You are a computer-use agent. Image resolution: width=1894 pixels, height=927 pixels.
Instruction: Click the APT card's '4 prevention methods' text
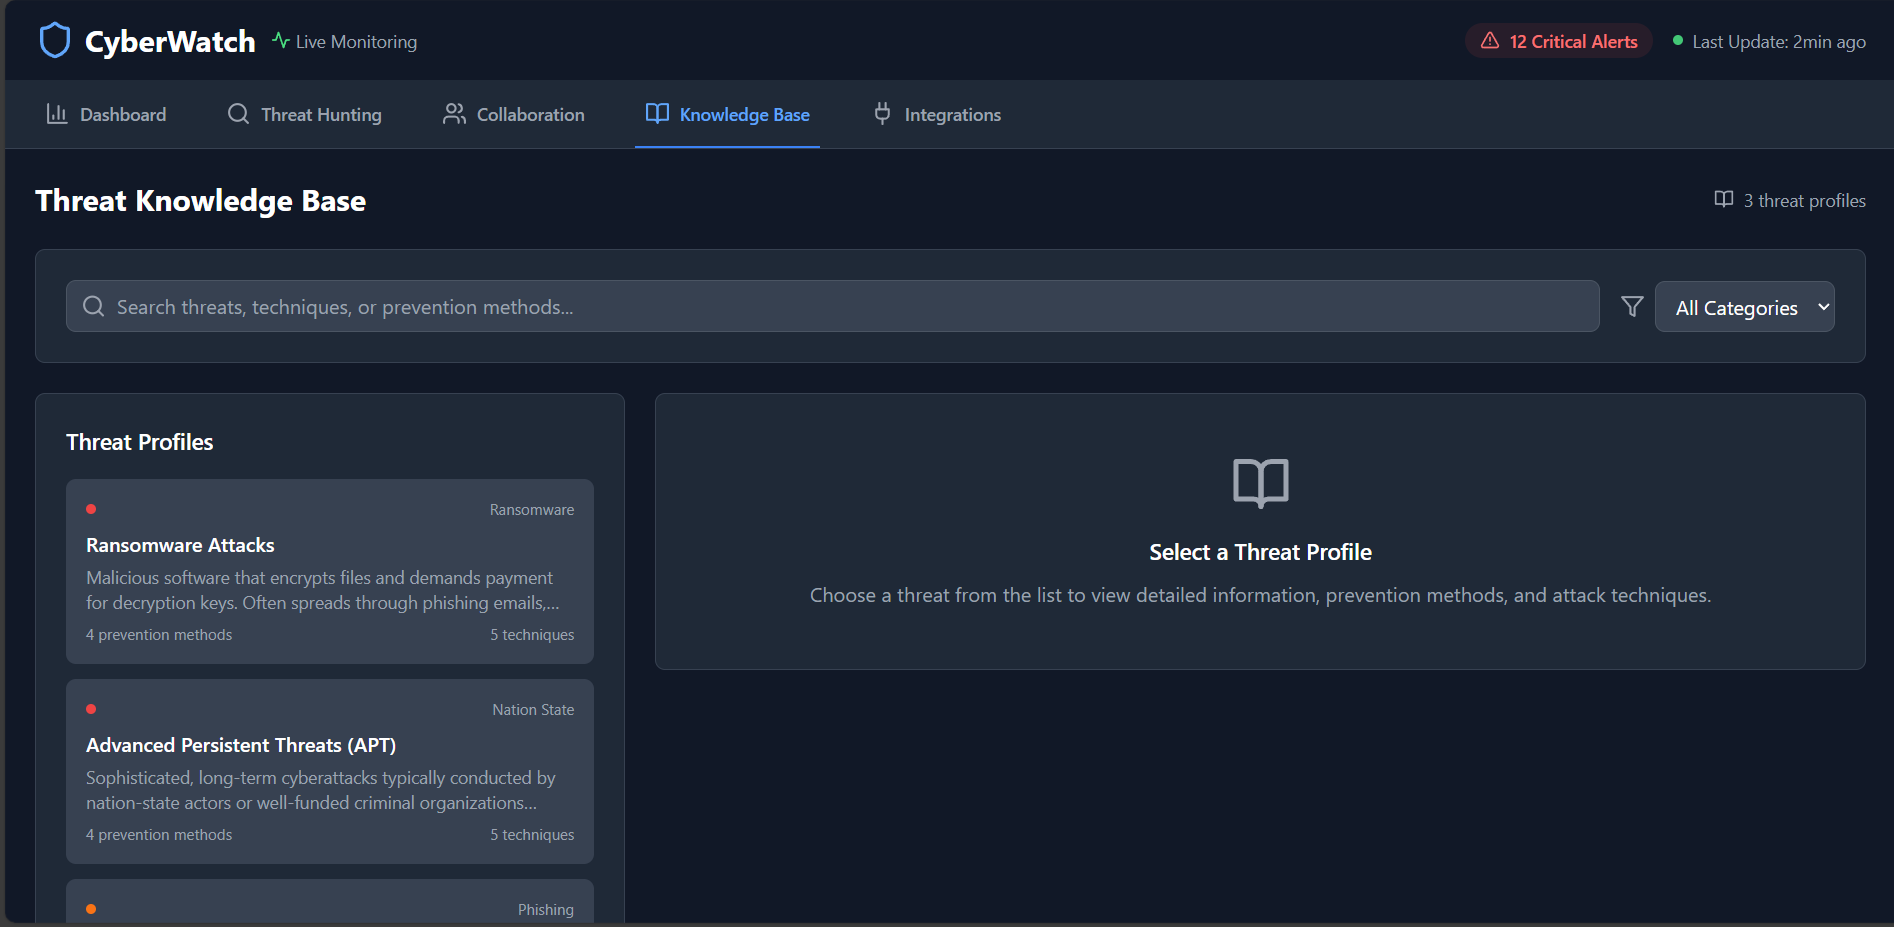(159, 835)
